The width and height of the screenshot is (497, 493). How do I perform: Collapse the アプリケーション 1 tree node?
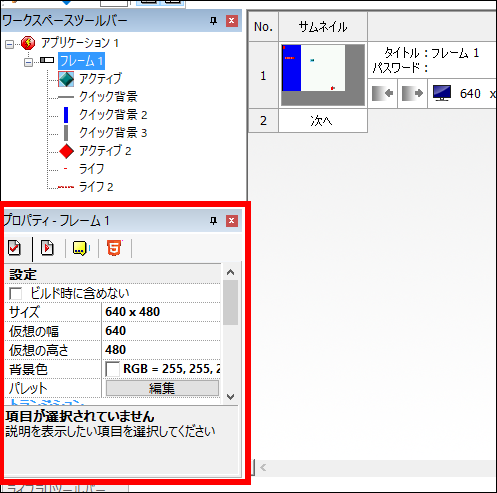[x=9, y=44]
